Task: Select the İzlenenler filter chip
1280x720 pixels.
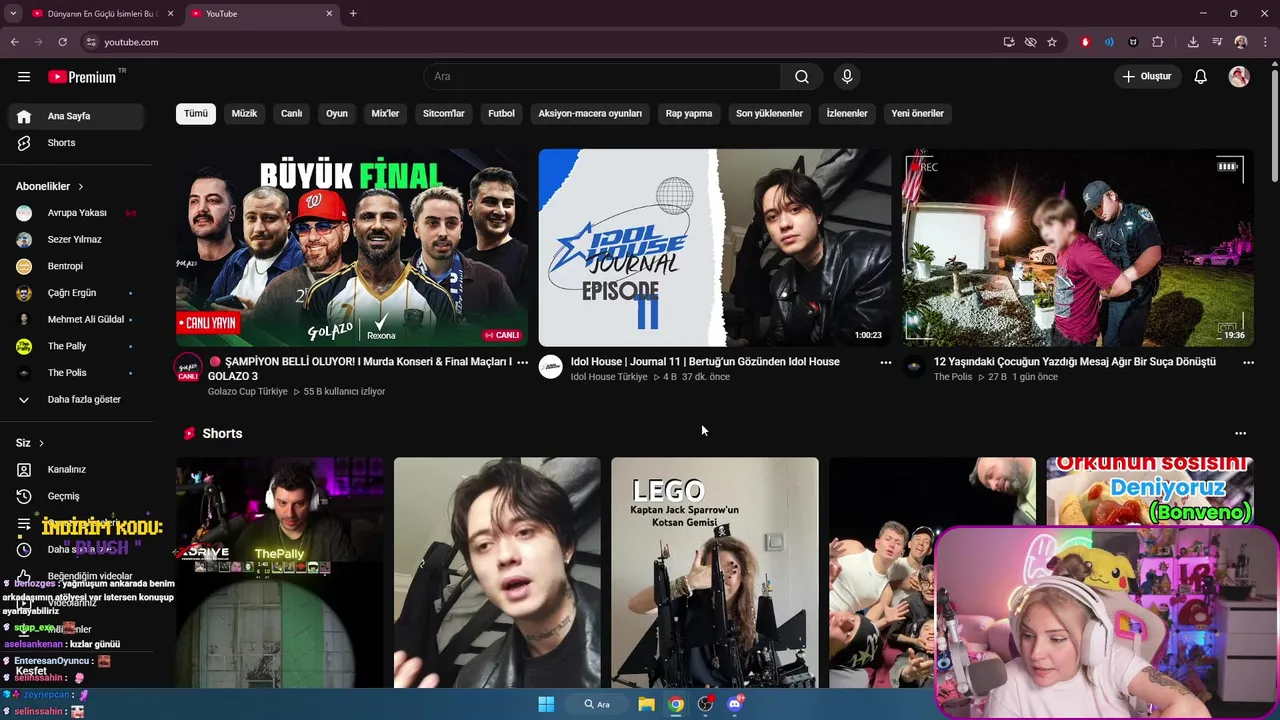Action: [847, 113]
